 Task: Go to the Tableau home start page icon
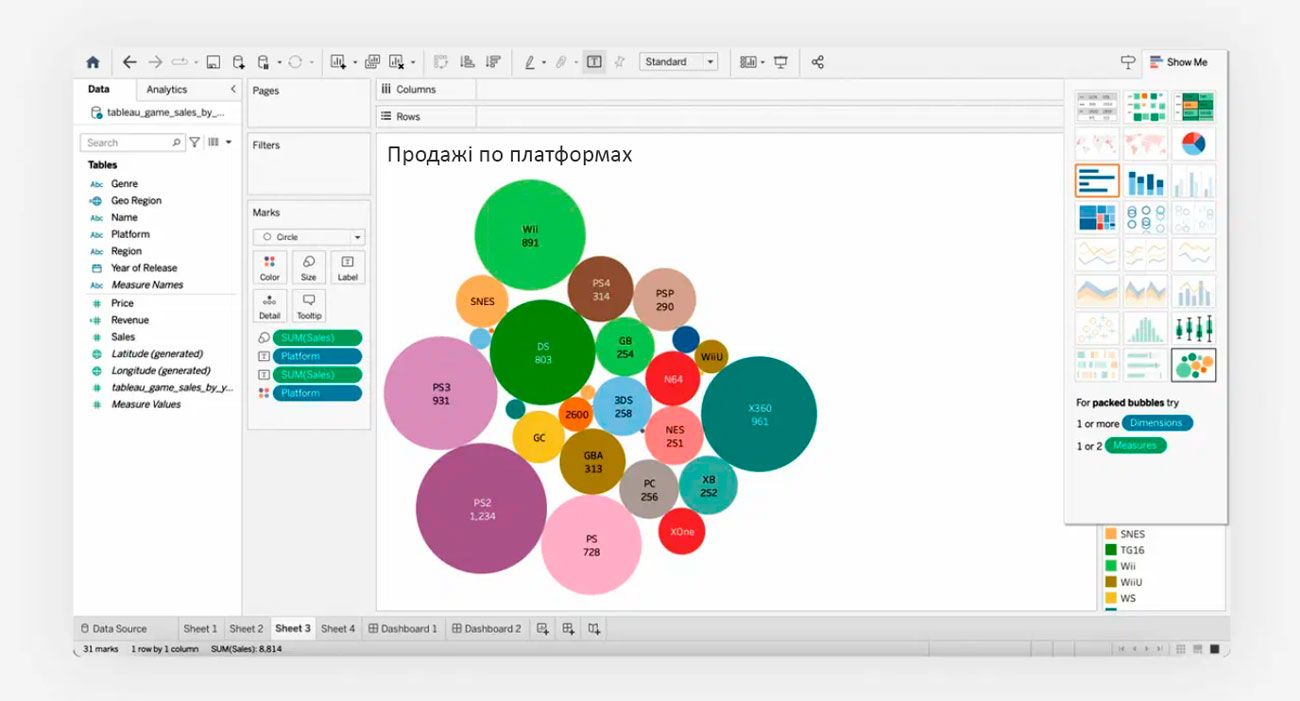tap(93, 62)
